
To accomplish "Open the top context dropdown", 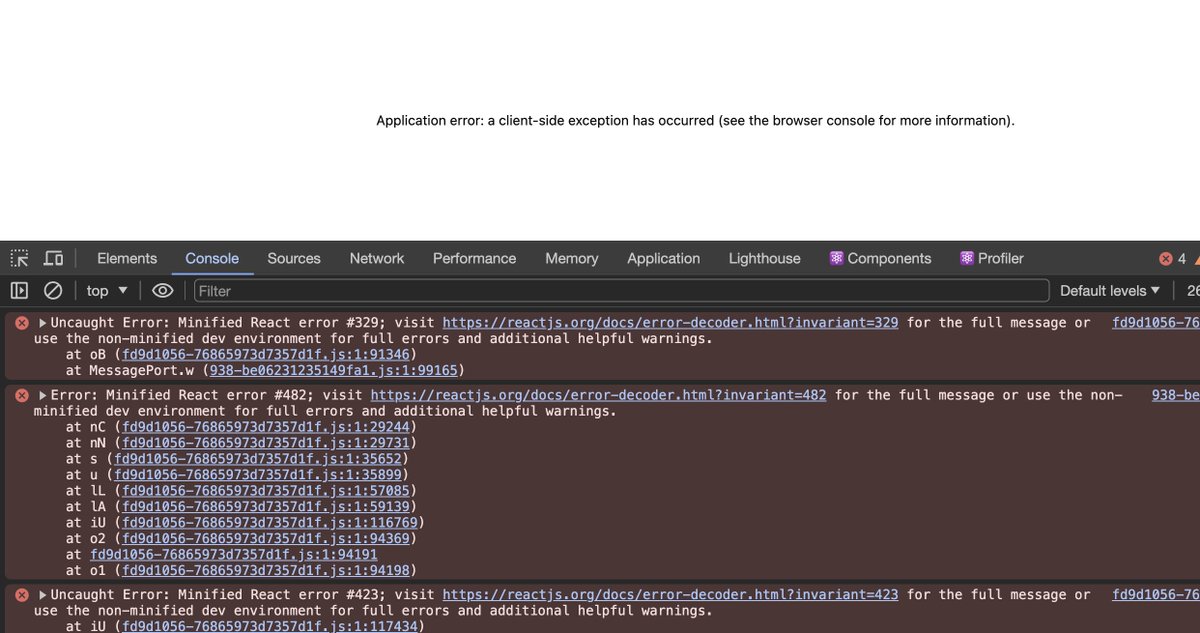I will [107, 291].
